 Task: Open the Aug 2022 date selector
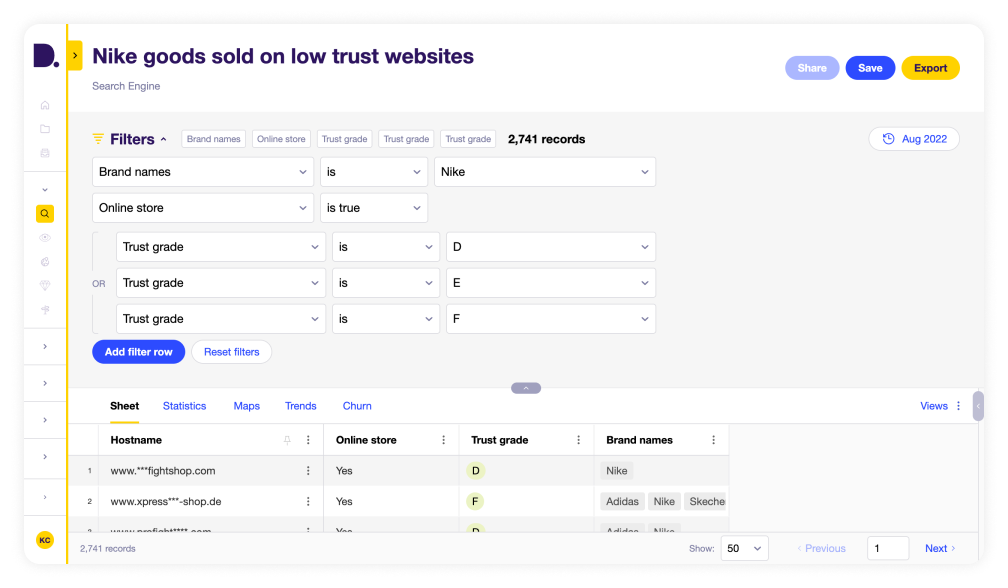point(914,139)
